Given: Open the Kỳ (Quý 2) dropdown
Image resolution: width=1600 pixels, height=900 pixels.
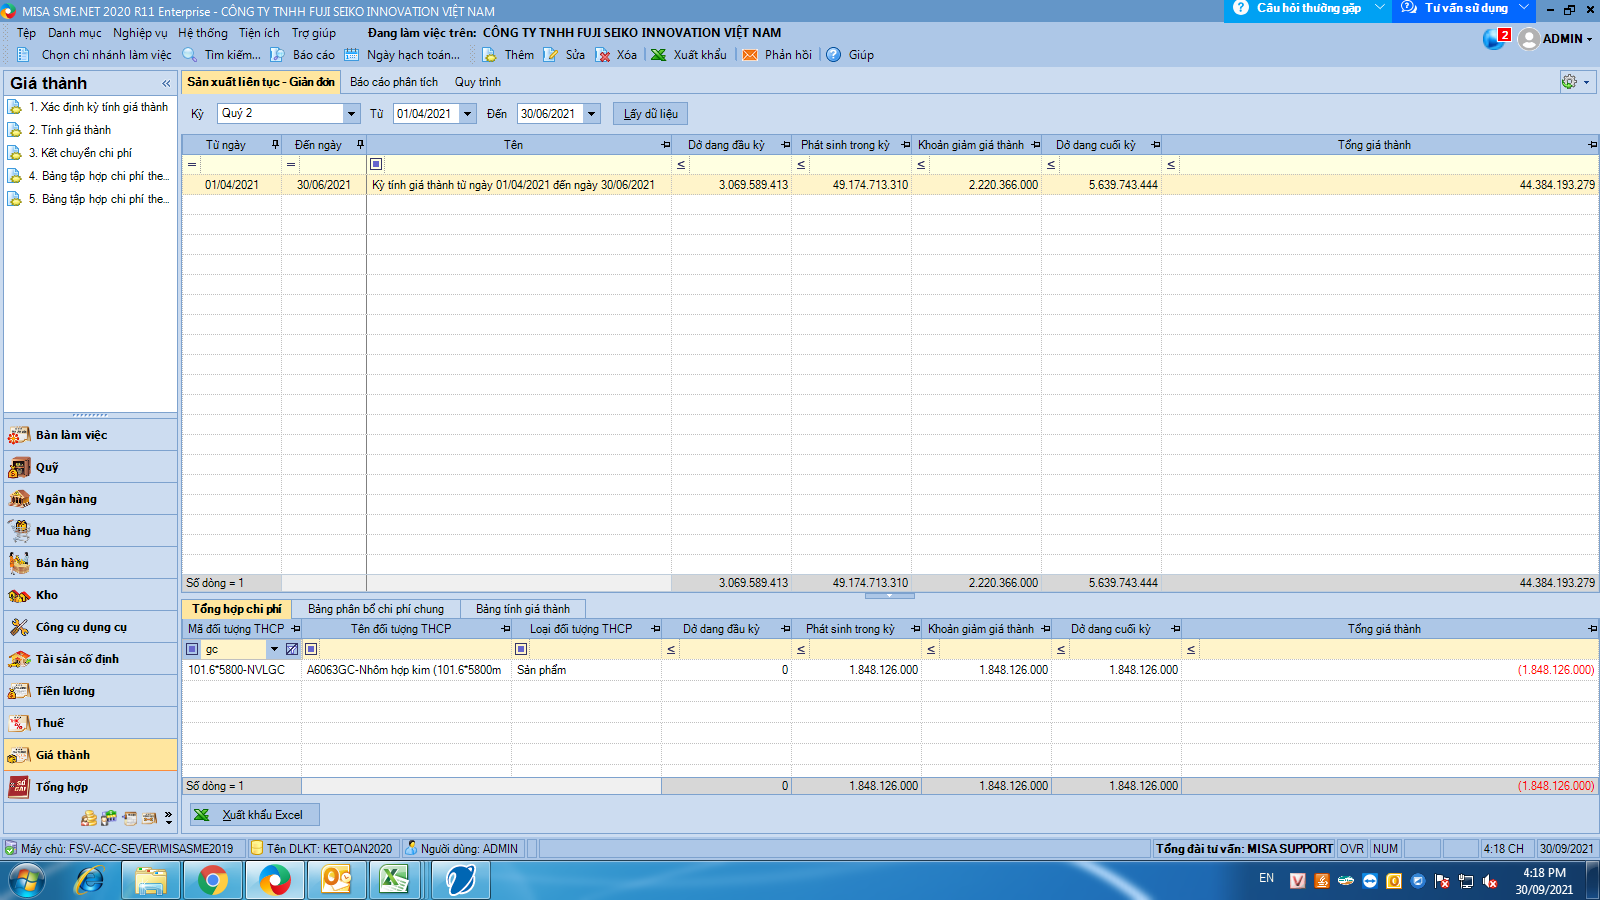Looking at the screenshot, I should pos(351,114).
